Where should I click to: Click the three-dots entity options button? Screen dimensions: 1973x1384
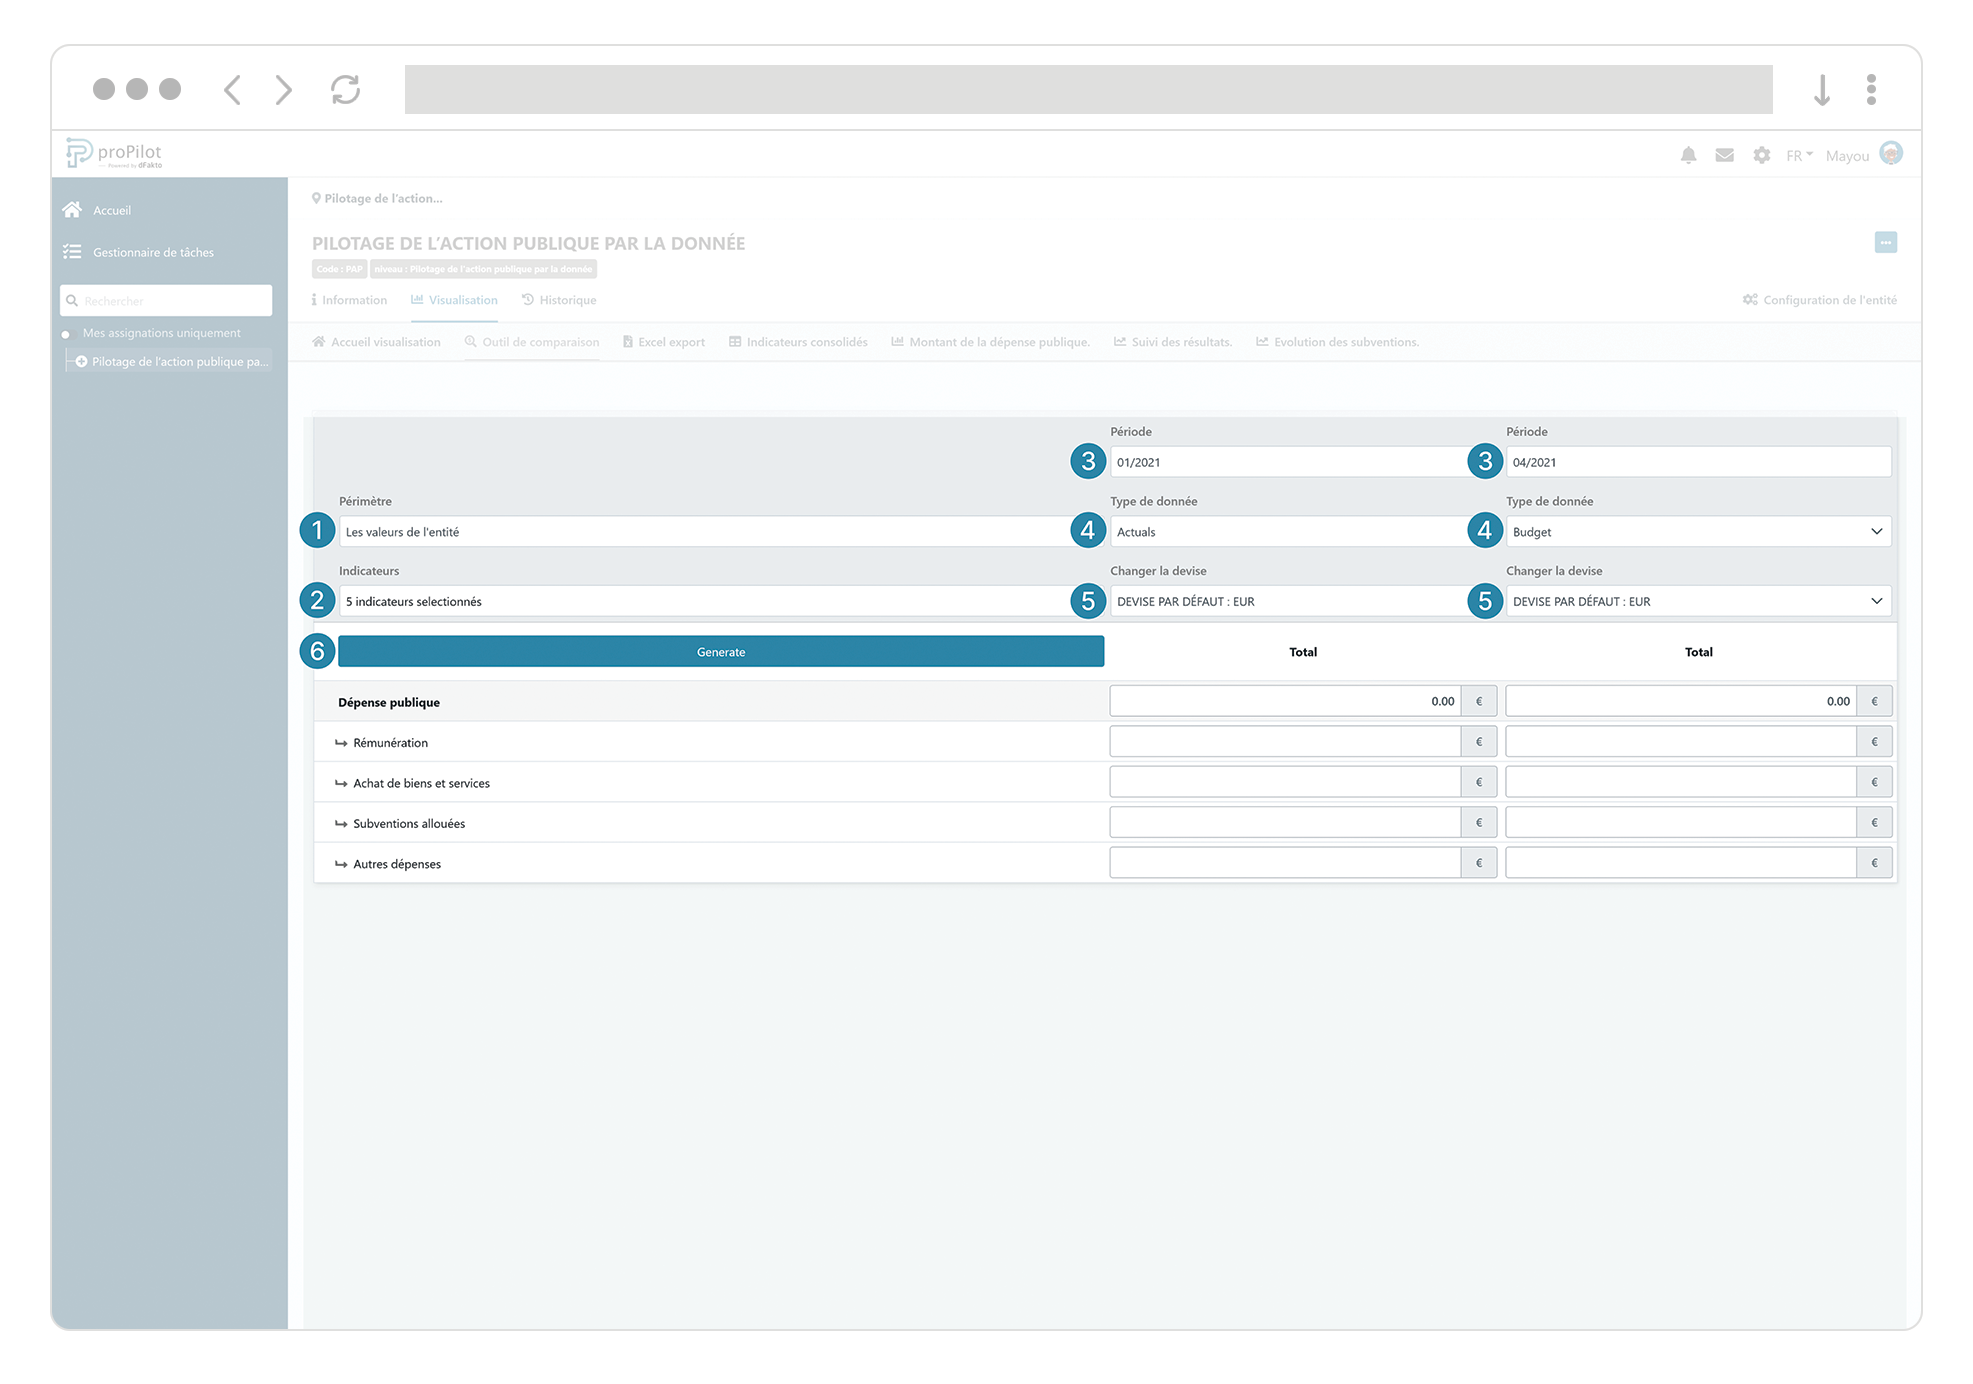click(x=1885, y=242)
